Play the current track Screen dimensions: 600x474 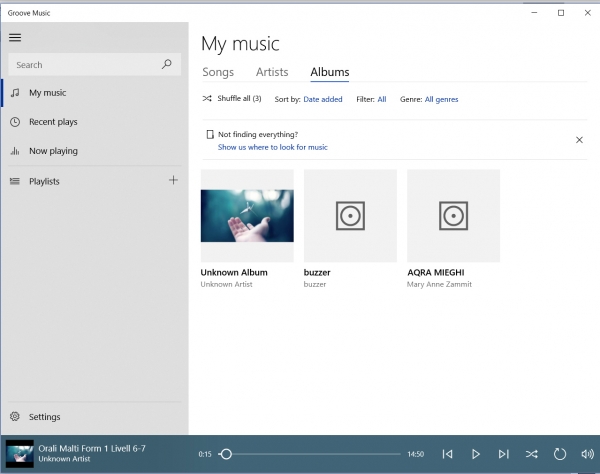click(476, 454)
